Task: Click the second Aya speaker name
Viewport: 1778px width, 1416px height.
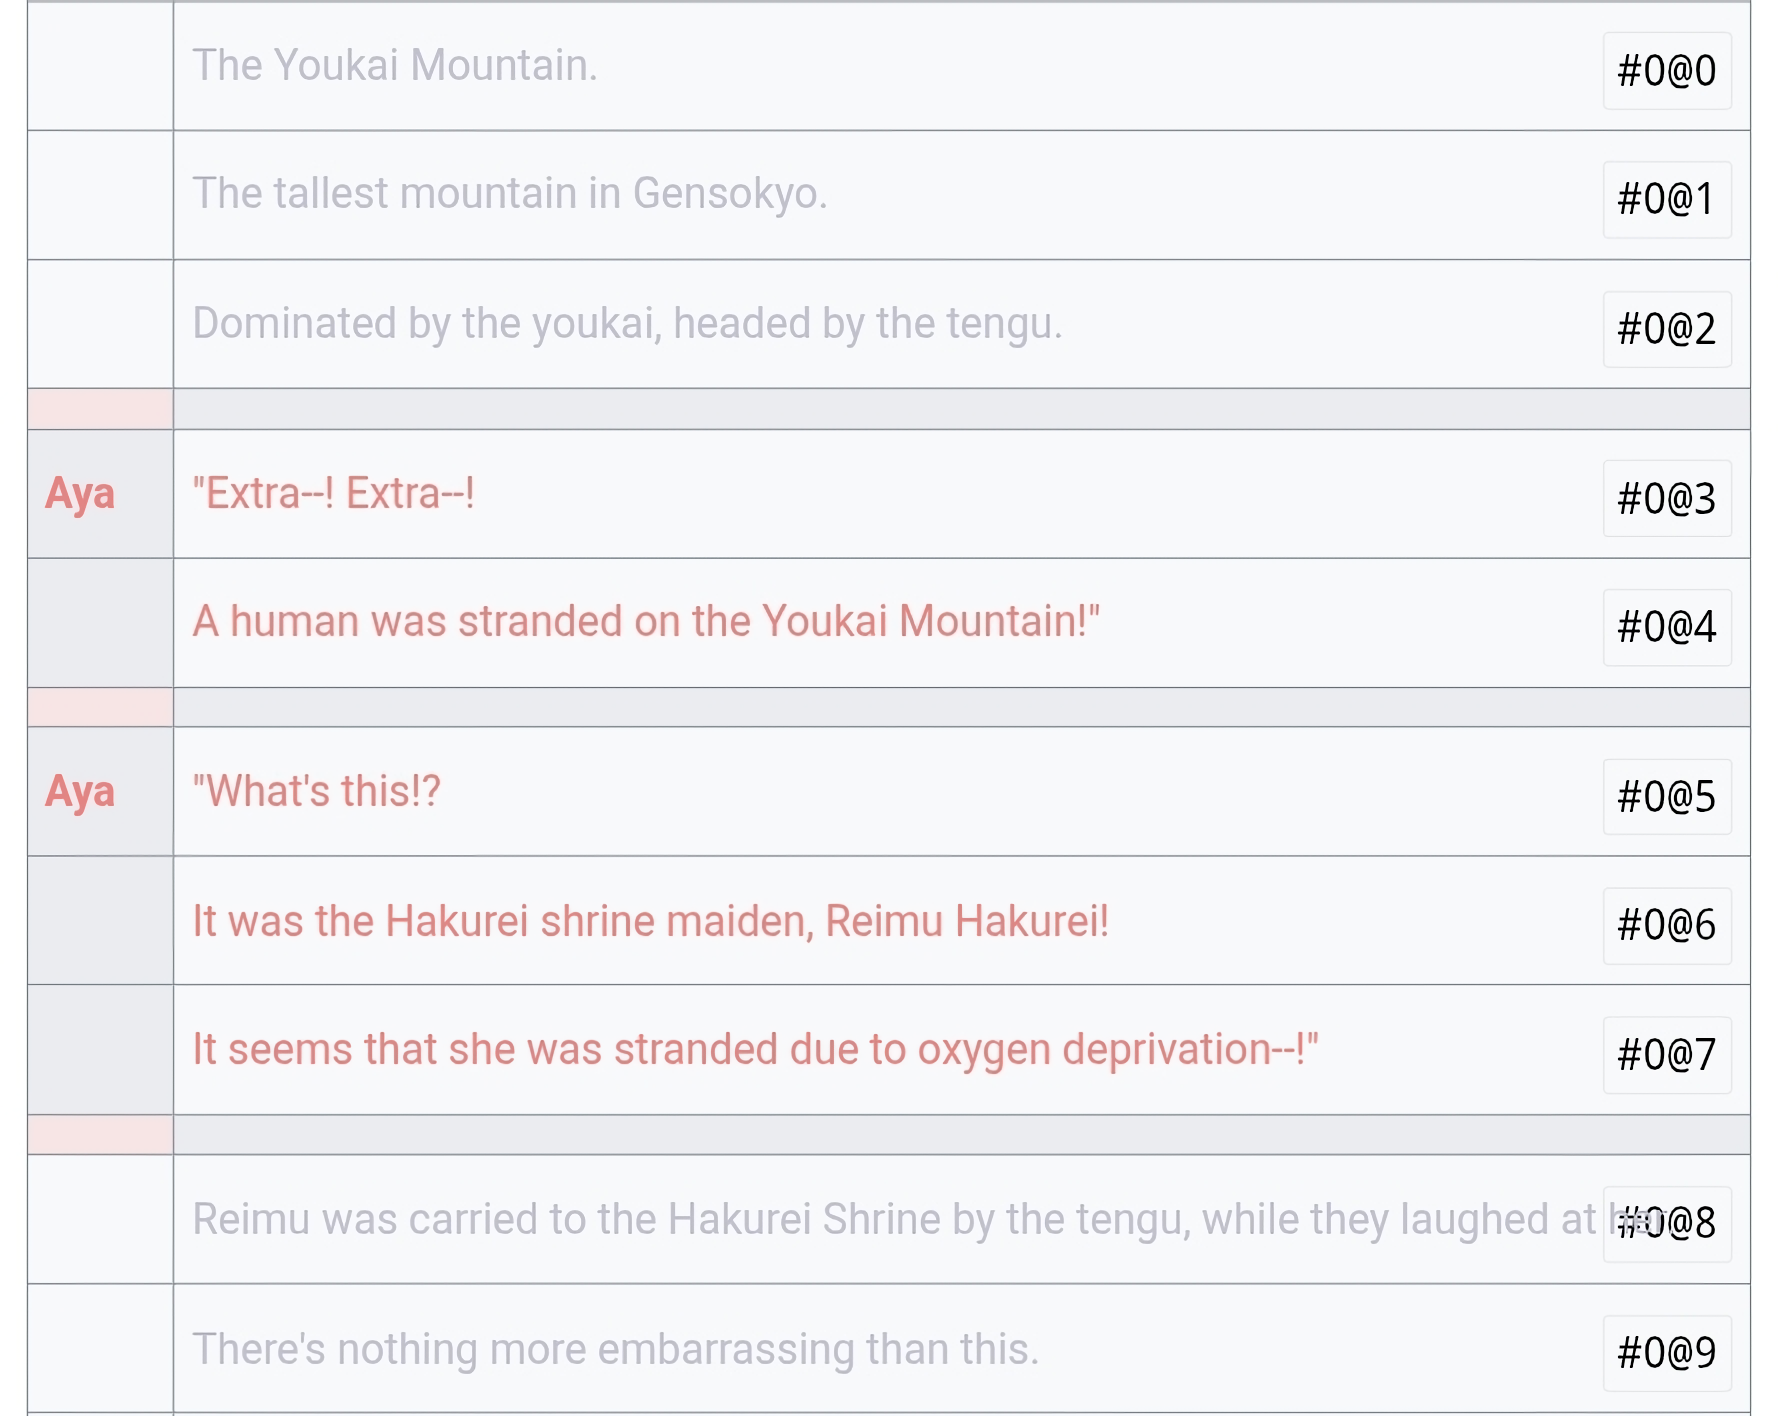Action: click(80, 792)
